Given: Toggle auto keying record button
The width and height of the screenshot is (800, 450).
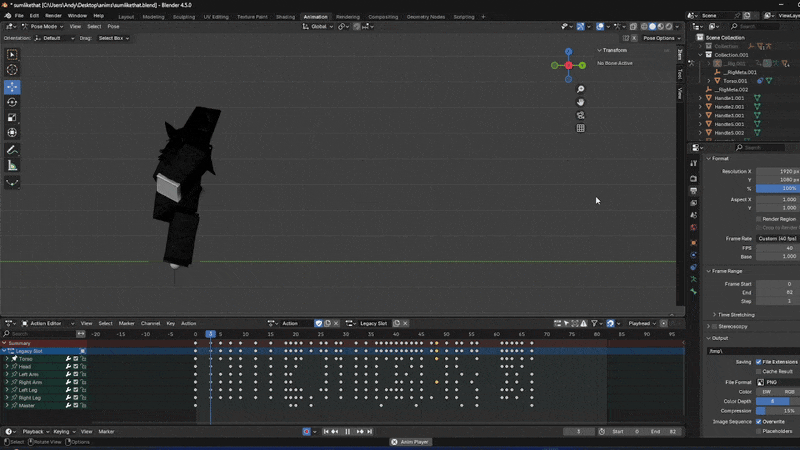Looking at the screenshot, I should (x=306, y=432).
